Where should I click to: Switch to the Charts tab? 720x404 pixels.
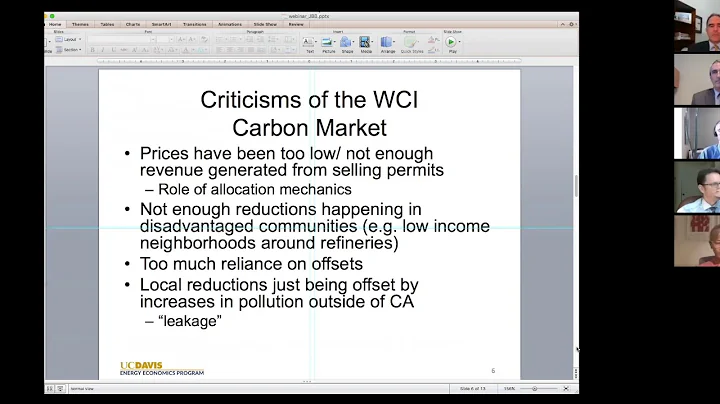click(x=133, y=24)
